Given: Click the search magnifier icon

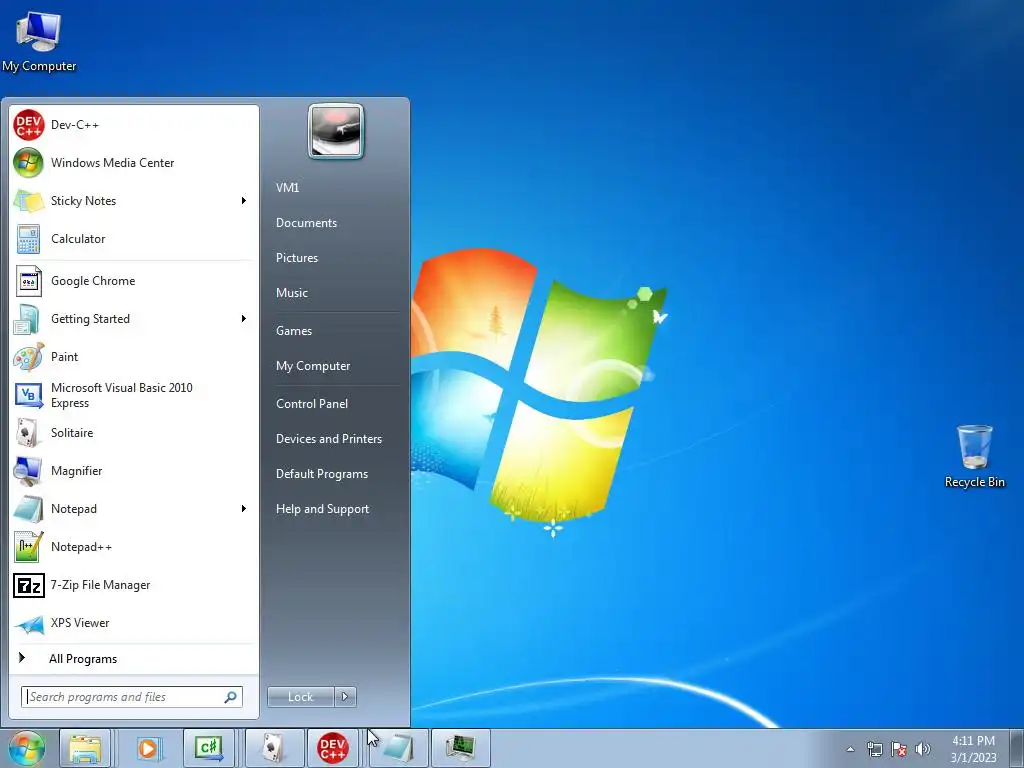Looking at the screenshot, I should click(231, 697).
